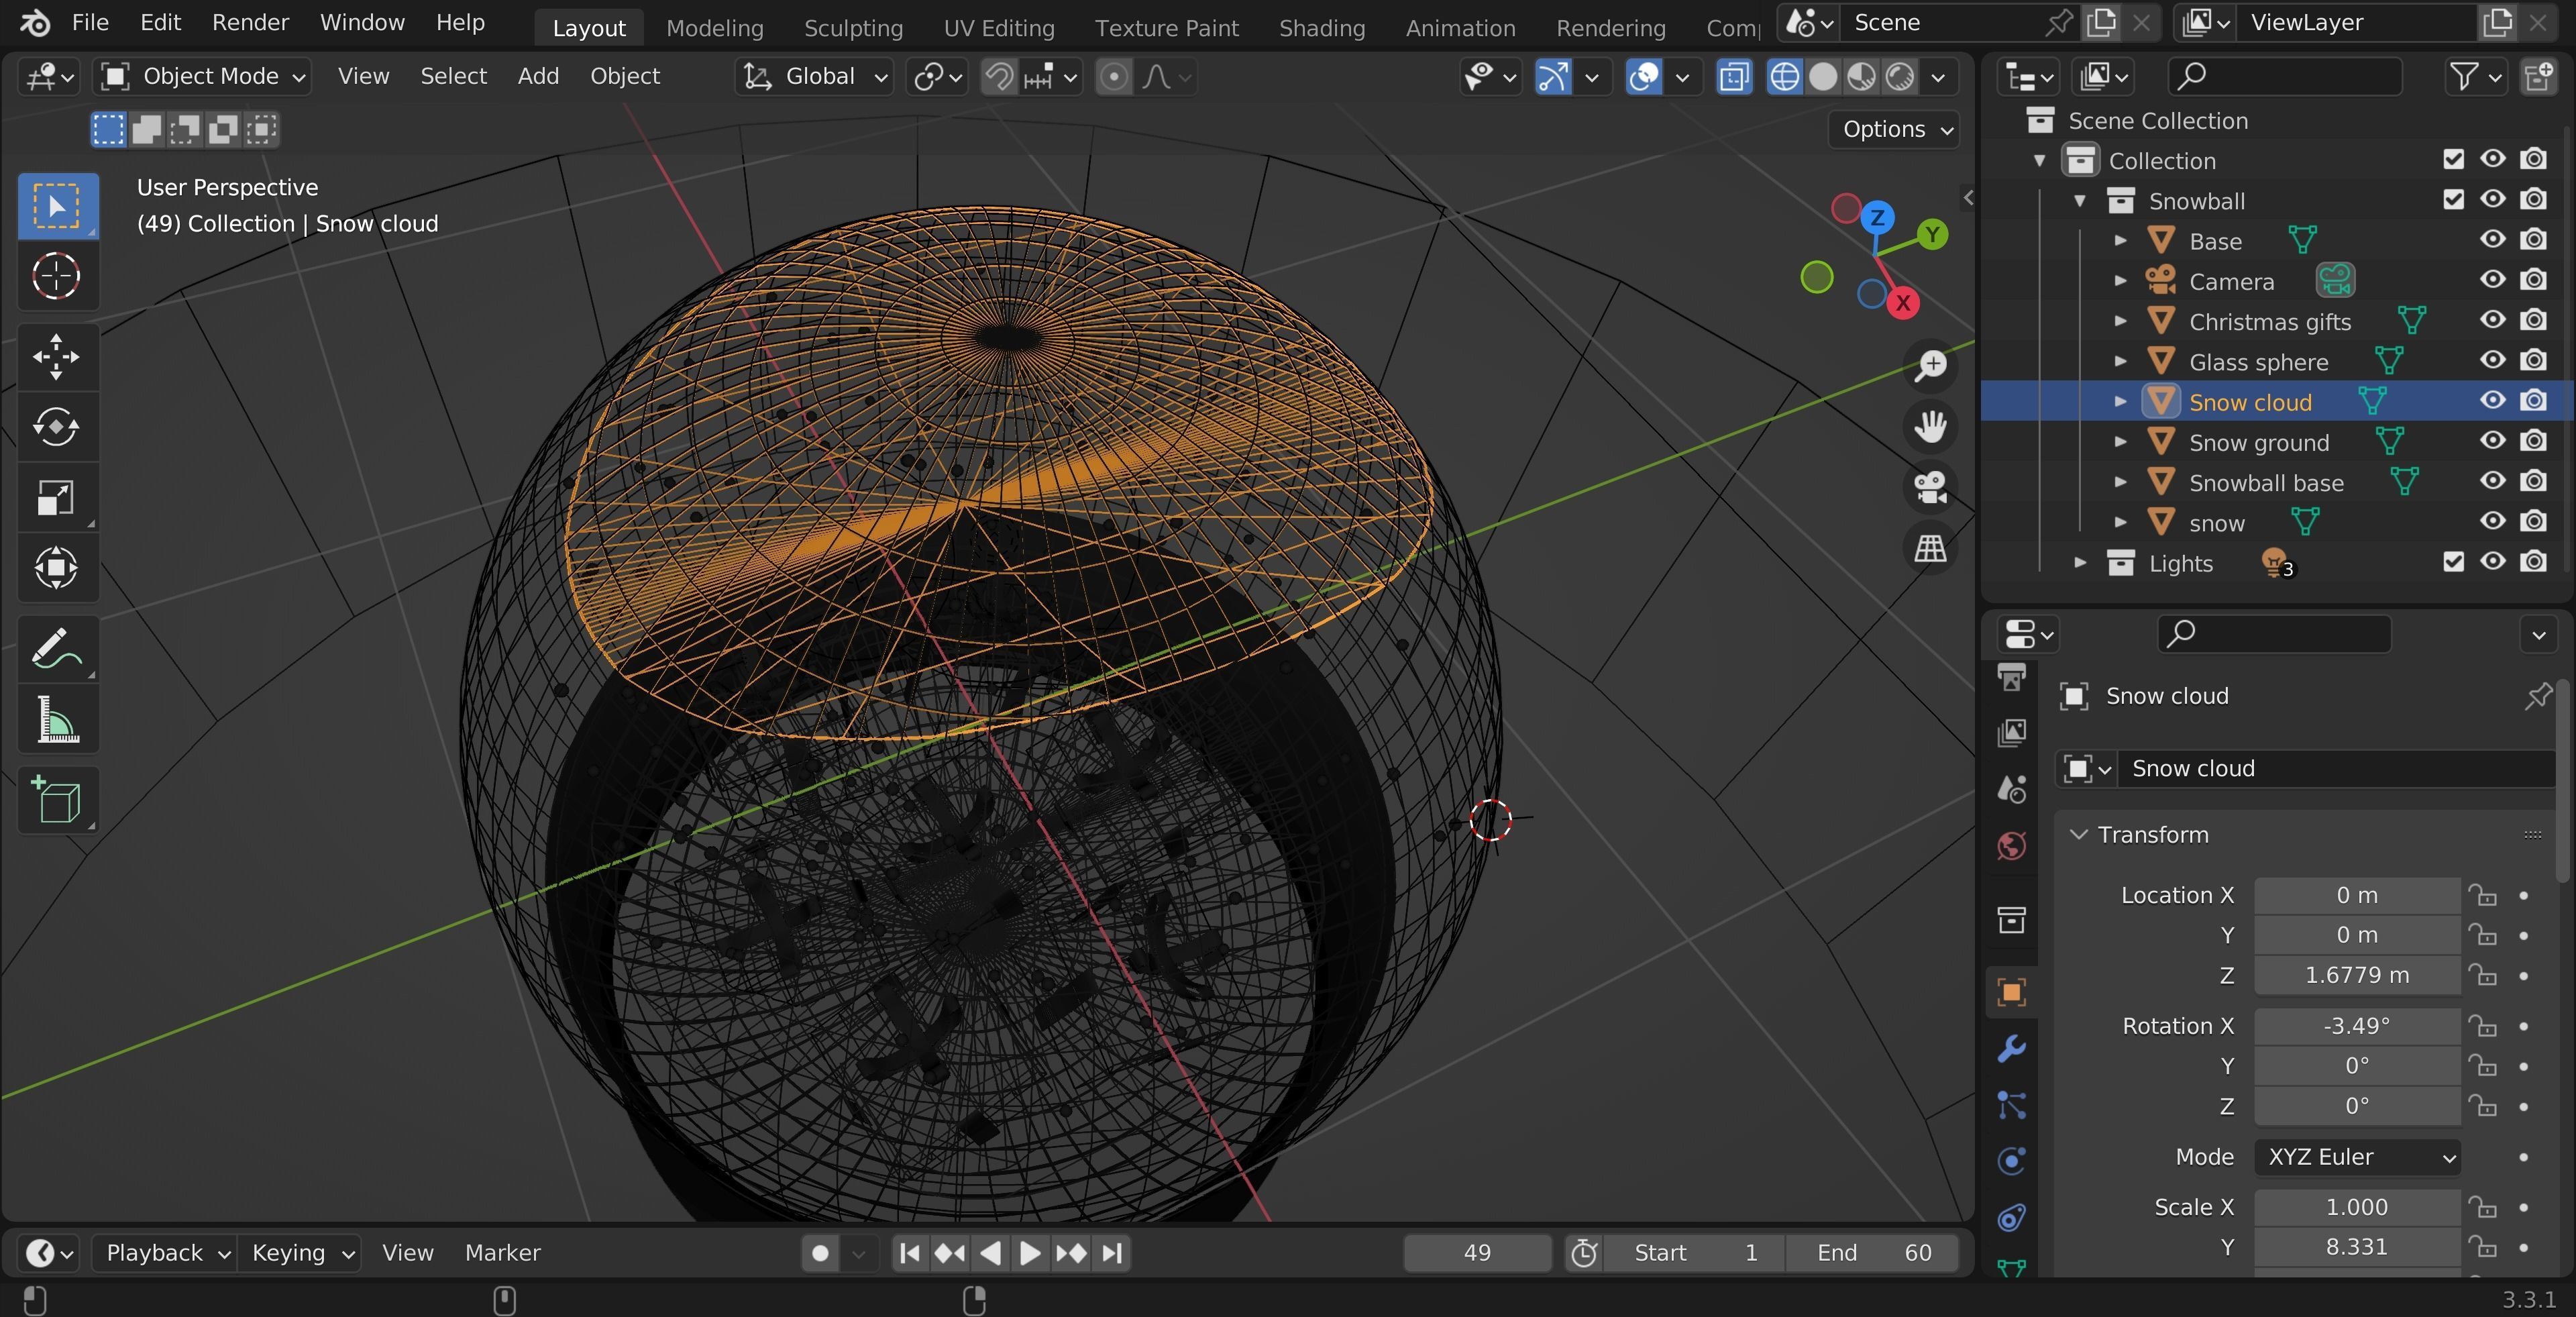Pin the Snow cloud properties panel
This screenshot has height=1317, width=2576.
pyautogui.click(x=2538, y=696)
